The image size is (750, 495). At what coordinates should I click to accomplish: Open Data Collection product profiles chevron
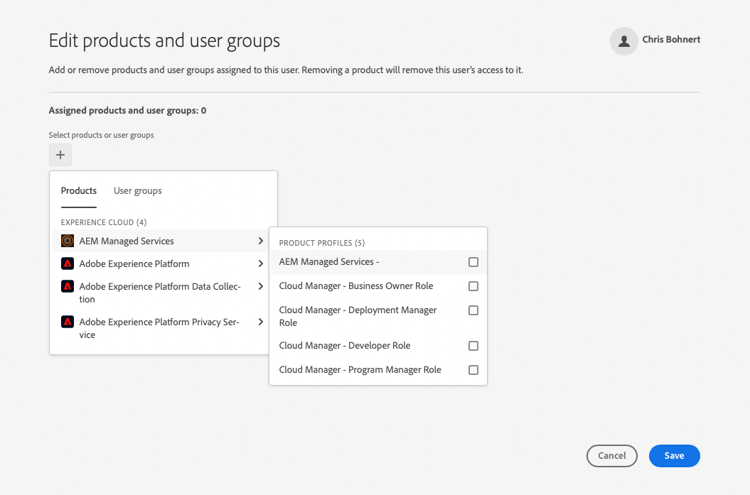pos(261,287)
